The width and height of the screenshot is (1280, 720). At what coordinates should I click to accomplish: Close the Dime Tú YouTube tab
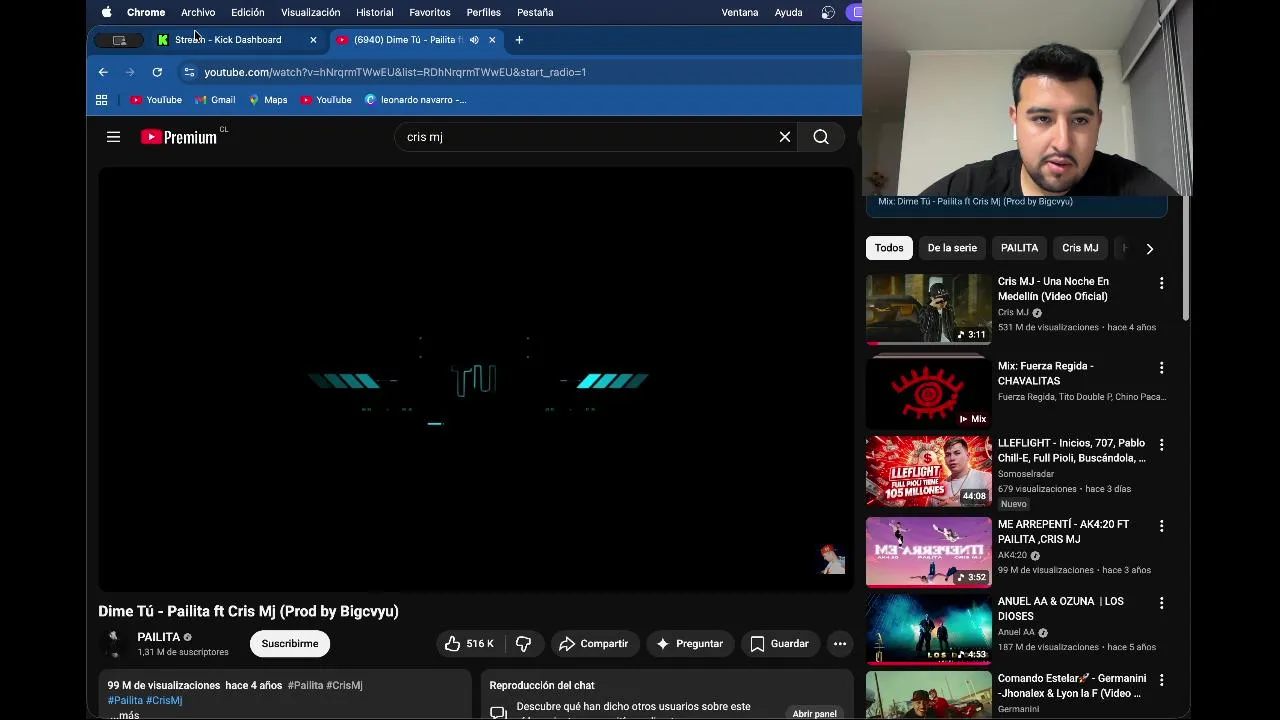tap(492, 40)
